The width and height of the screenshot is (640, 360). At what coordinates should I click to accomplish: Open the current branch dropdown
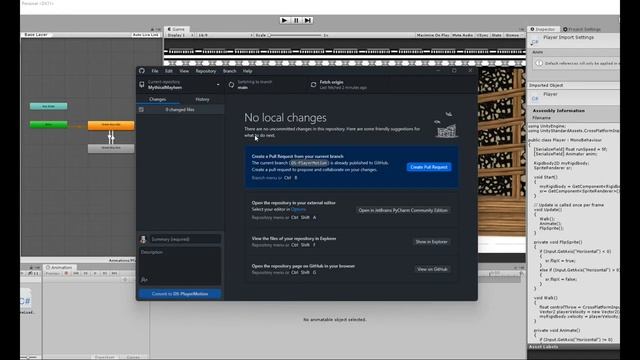coord(266,84)
